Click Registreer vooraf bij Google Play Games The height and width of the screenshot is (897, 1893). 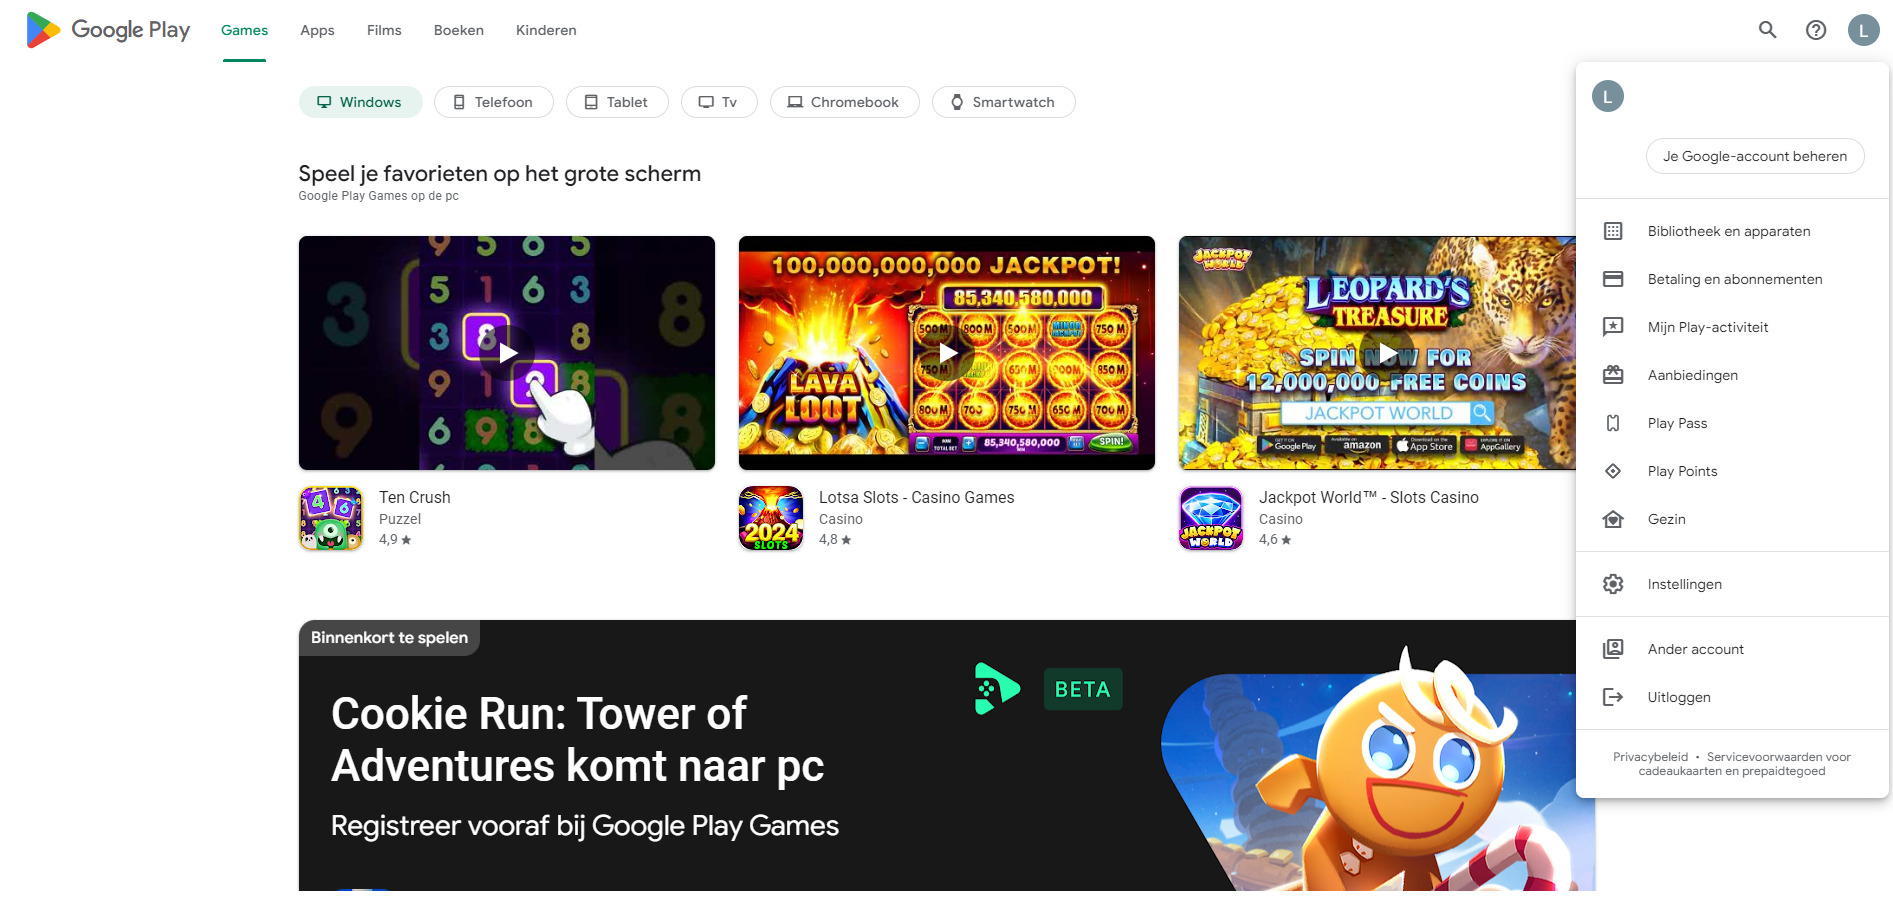coord(585,825)
